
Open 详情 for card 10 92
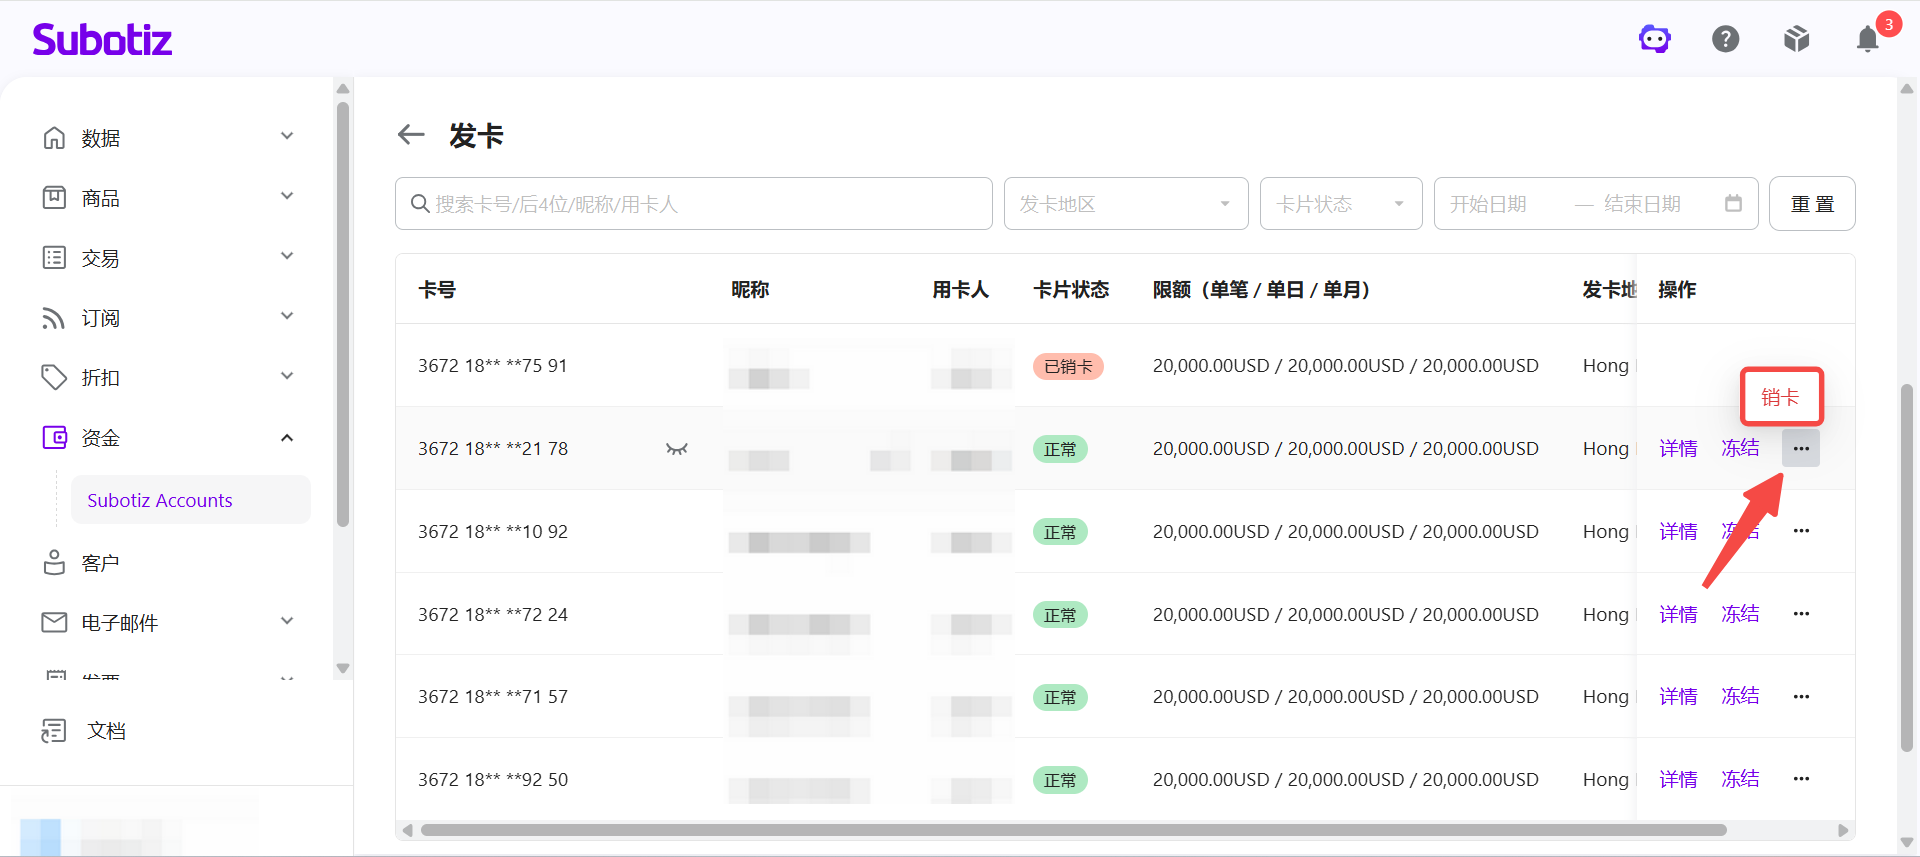point(1678,531)
